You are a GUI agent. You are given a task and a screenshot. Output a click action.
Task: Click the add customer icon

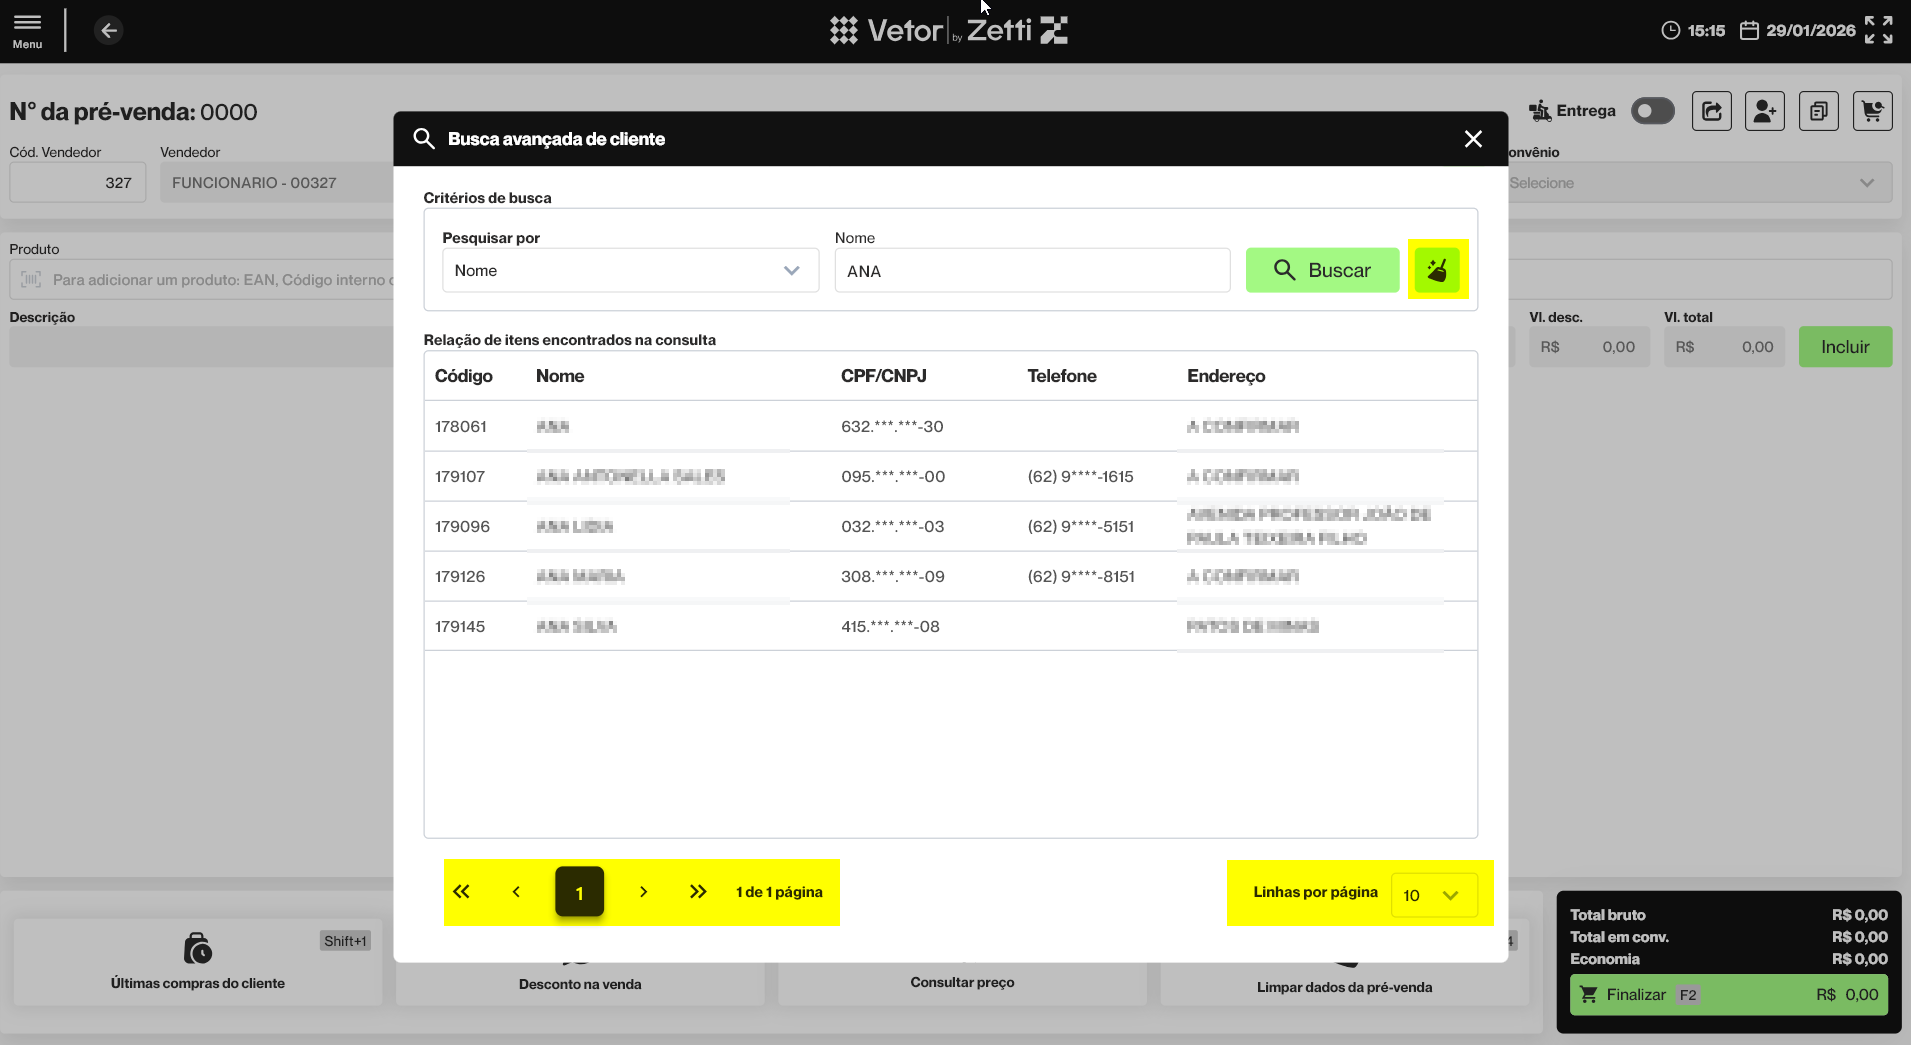(x=1764, y=111)
